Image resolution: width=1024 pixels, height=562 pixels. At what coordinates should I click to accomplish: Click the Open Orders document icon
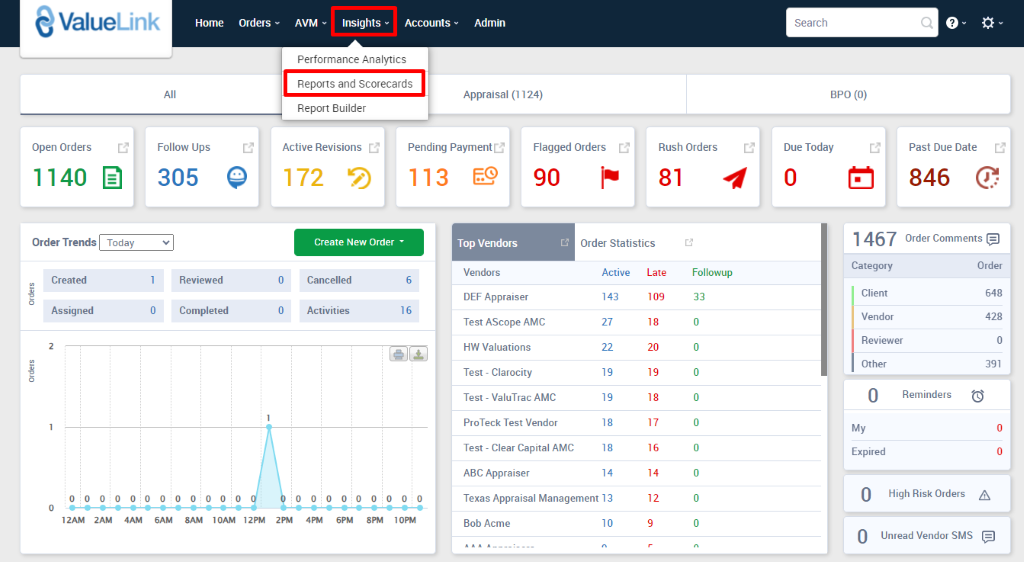[112, 178]
